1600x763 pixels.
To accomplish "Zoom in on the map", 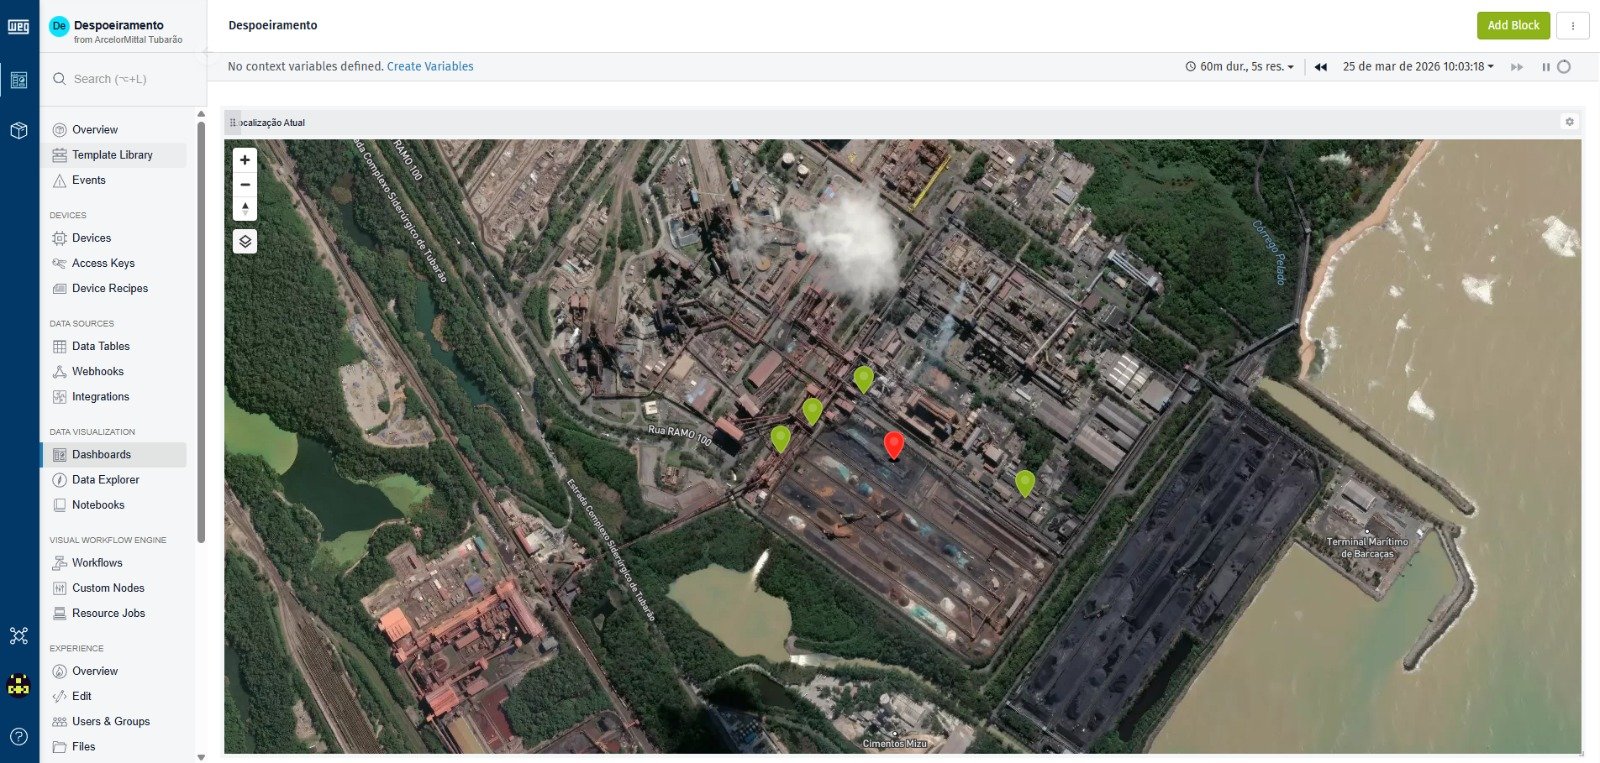I will pyautogui.click(x=245, y=160).
